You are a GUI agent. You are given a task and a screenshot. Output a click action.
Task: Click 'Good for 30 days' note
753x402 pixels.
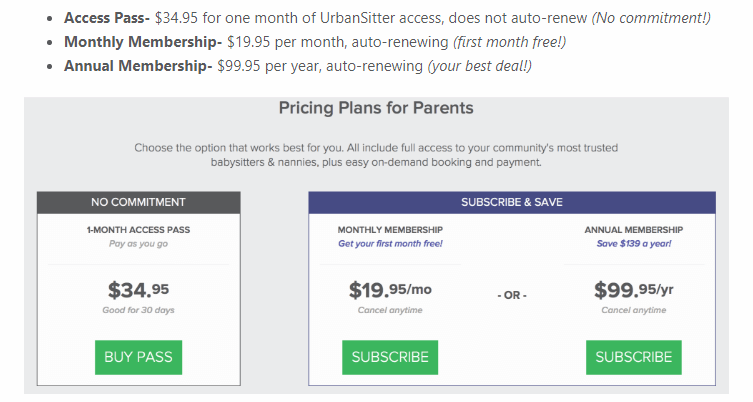(138, 310)
